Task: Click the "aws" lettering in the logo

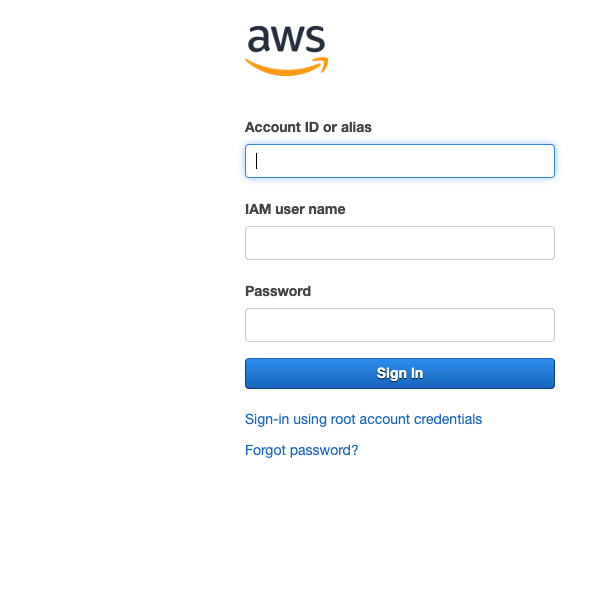Action: (287, 39)
